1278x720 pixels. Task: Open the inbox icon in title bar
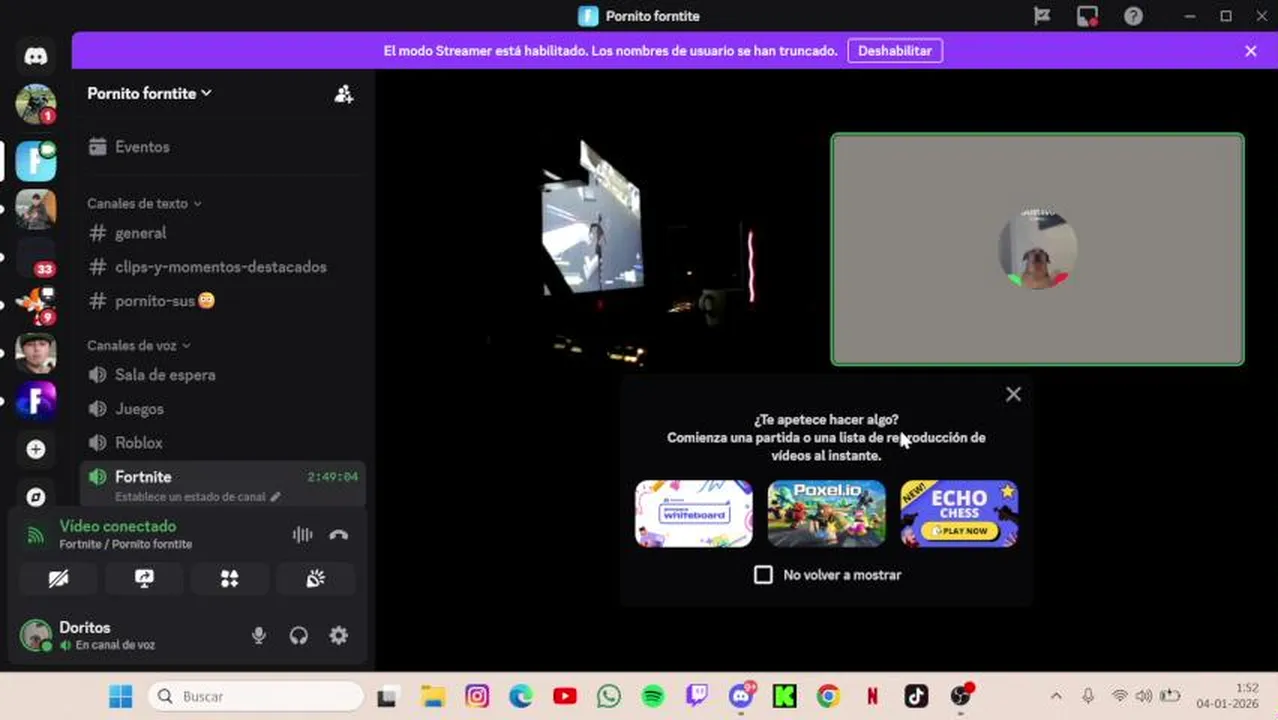pos(1087,16)
